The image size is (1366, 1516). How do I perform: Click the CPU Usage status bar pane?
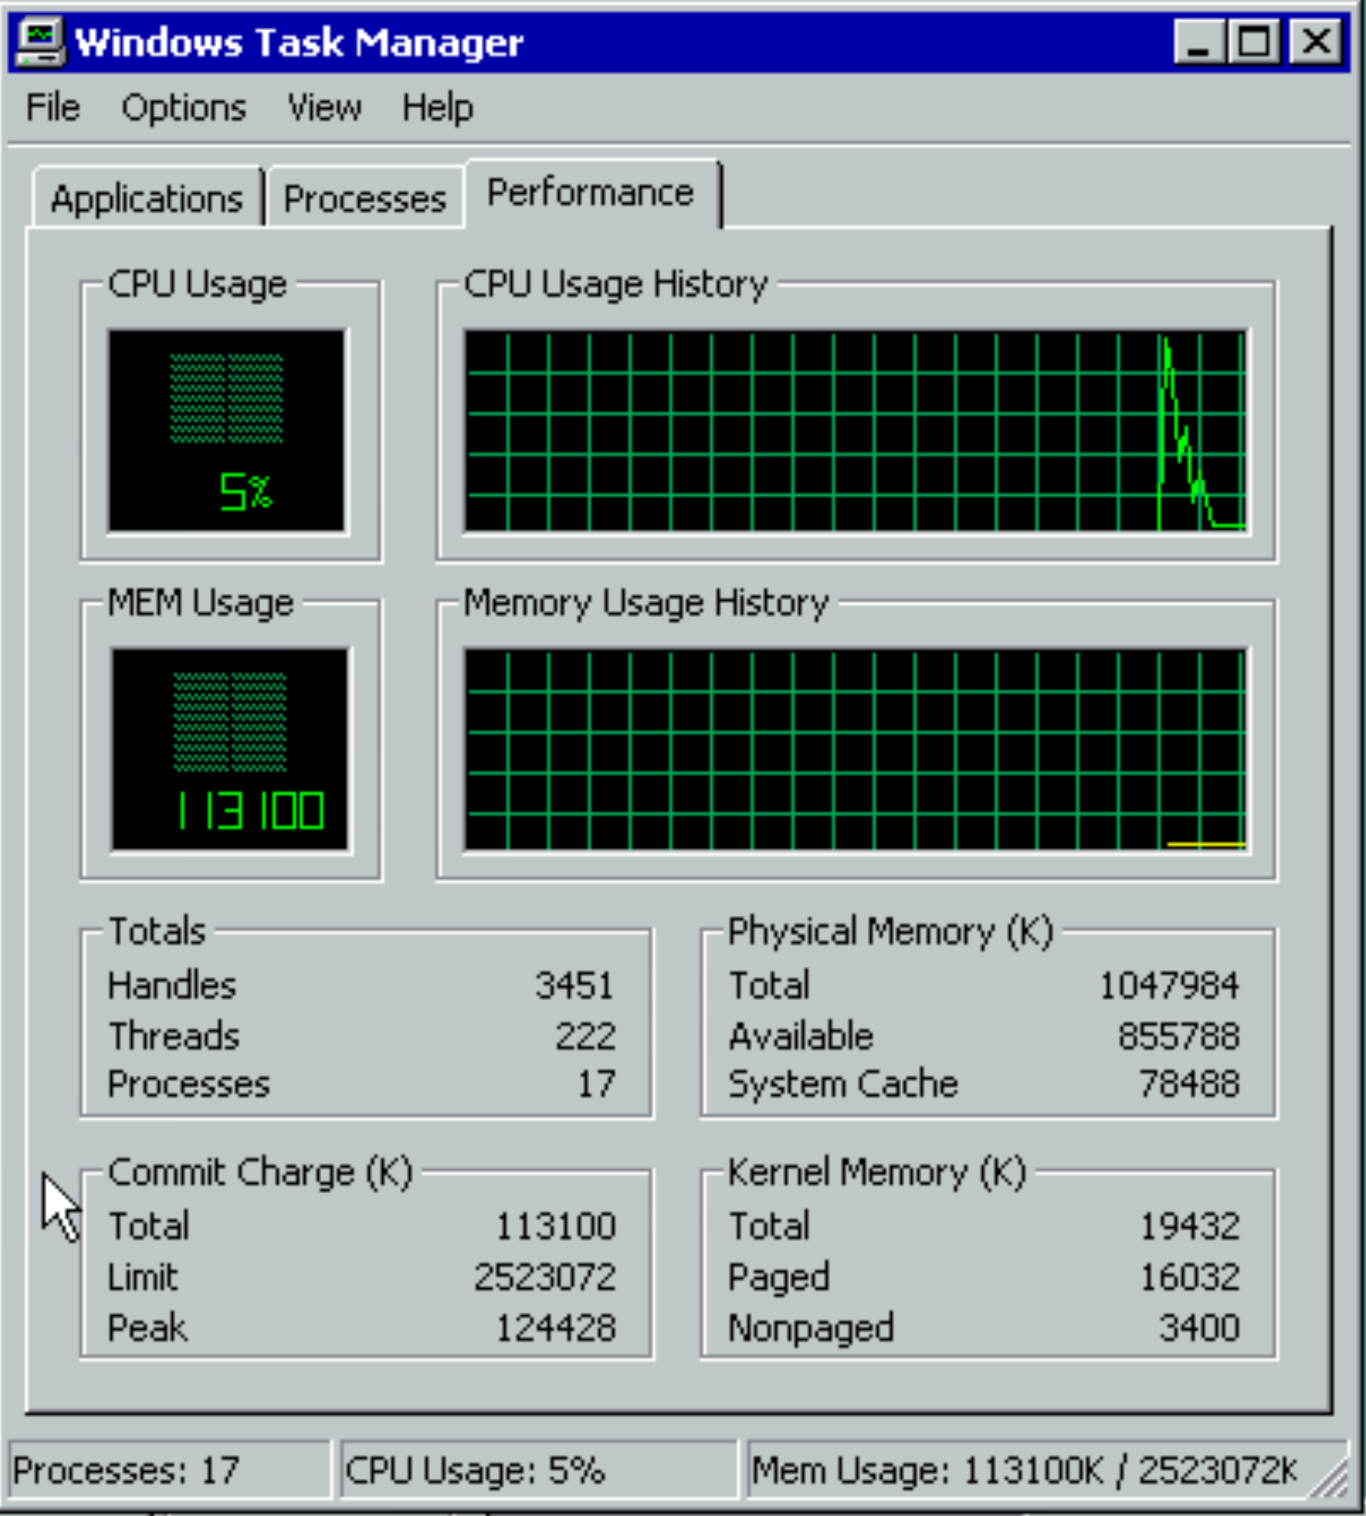point(538,1470)
